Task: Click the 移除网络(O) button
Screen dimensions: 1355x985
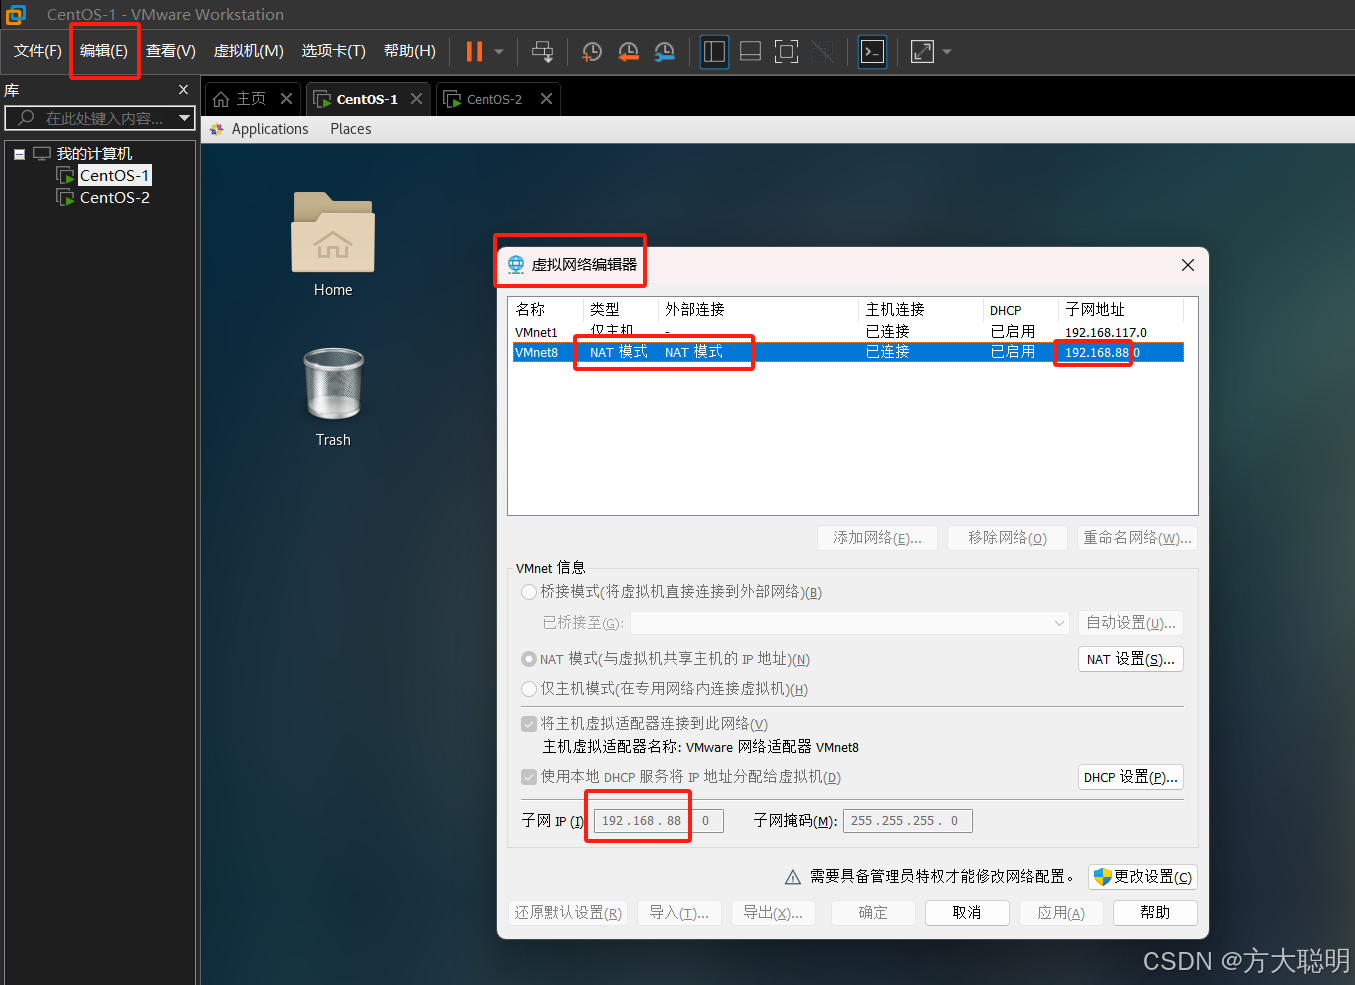Action: click(x=1007, y=538)
